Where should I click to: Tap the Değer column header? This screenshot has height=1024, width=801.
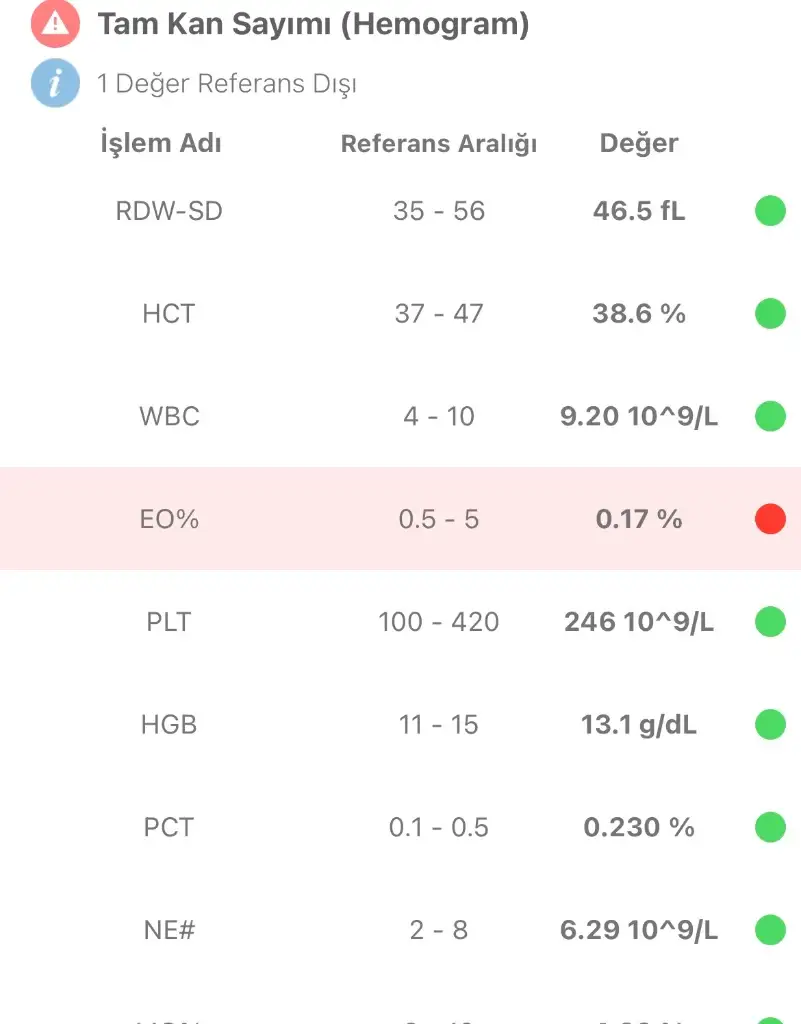pyautogui.click(x=639, y=143)
